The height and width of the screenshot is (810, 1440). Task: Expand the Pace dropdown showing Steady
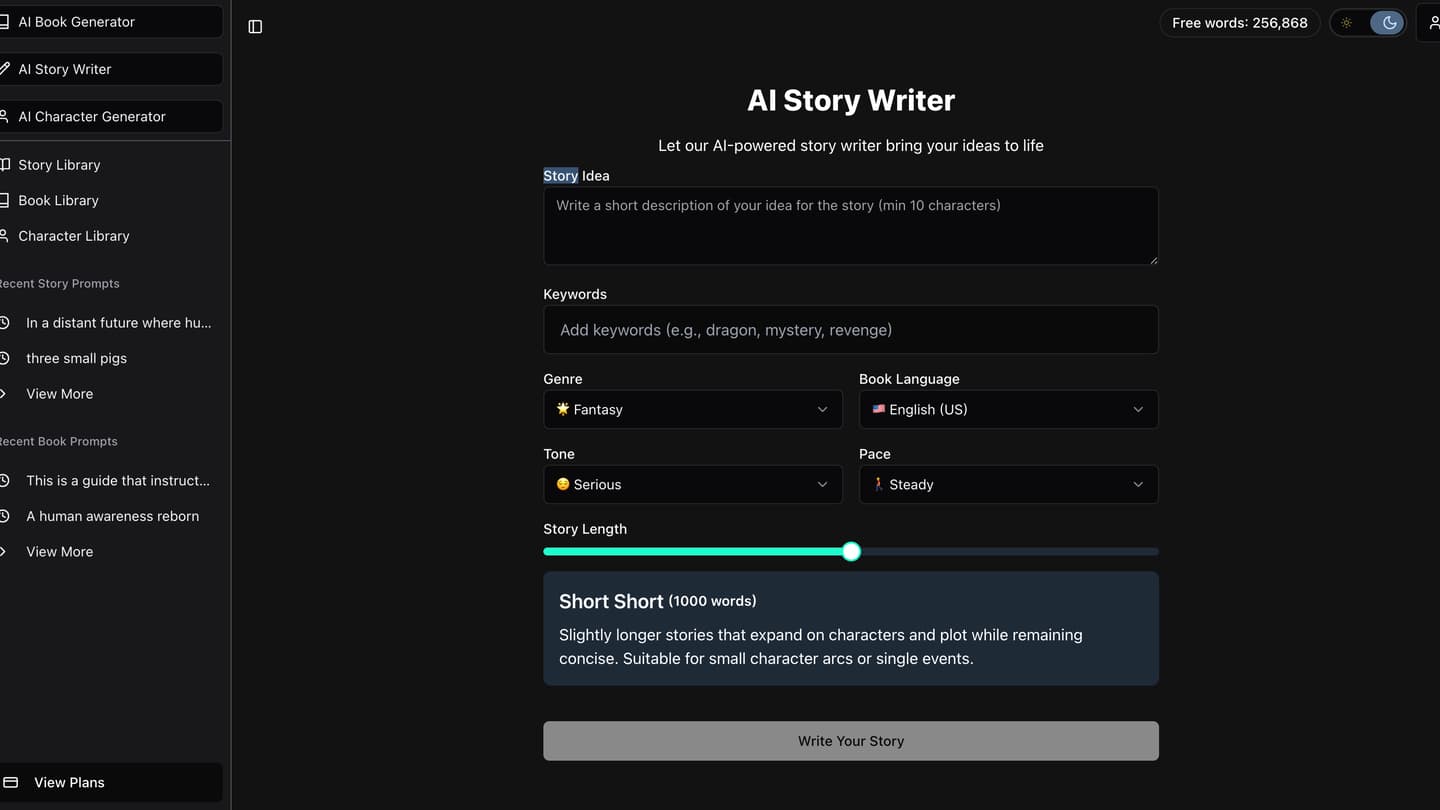1007,484
